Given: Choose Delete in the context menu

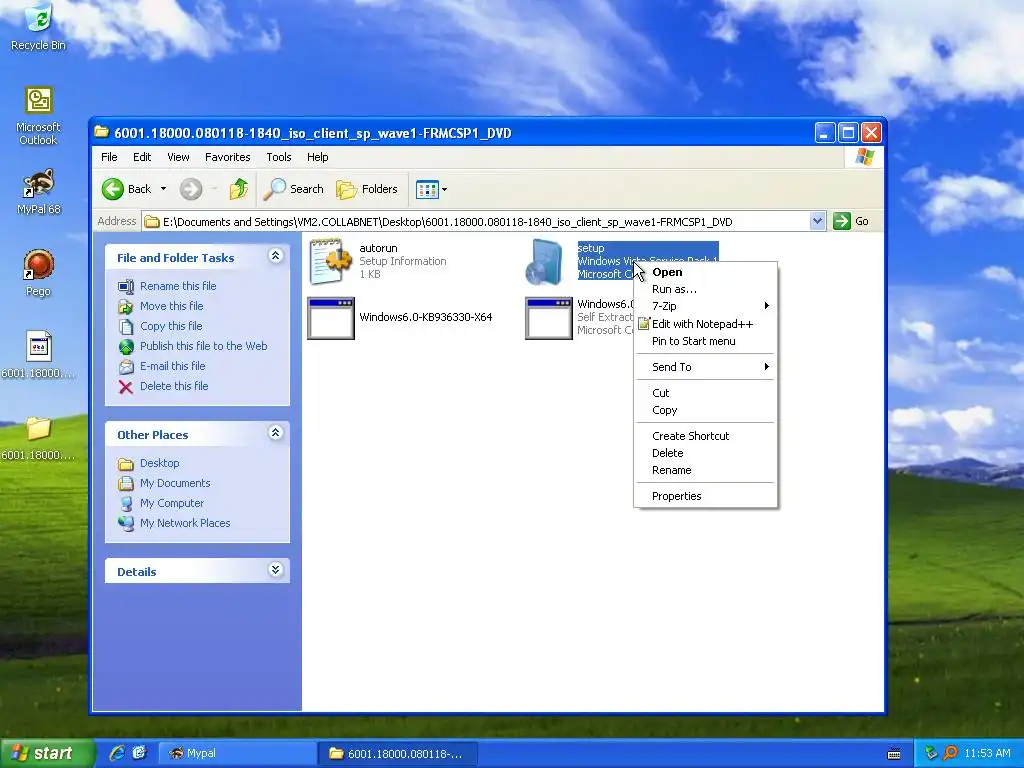Looking at the screenshot, I should coord(706,453).
